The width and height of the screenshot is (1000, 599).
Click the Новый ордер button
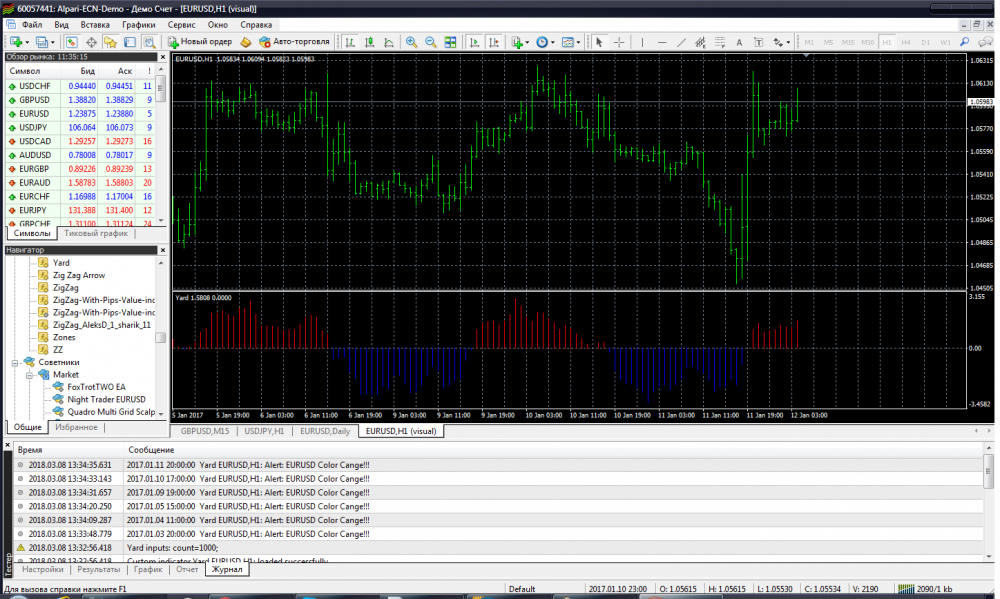pyautogui.click(x=200, y=42)
